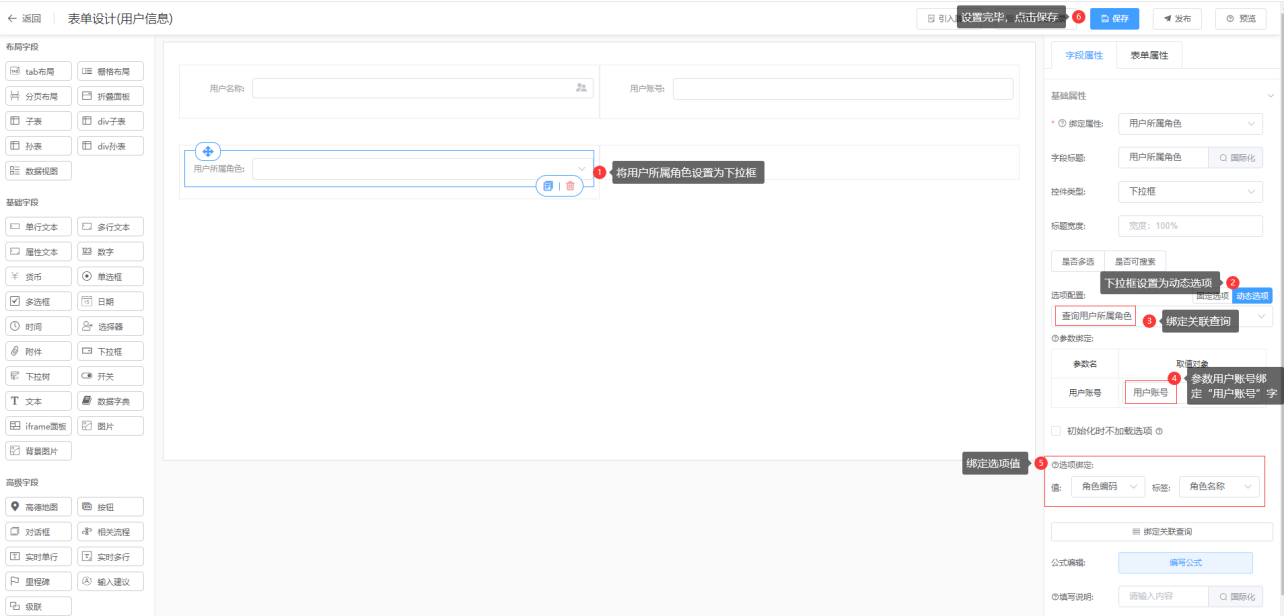Publish the form with 发布
Image resolution: width=1284 pixels, height=616 pixels.
(x=1177, y=18)
